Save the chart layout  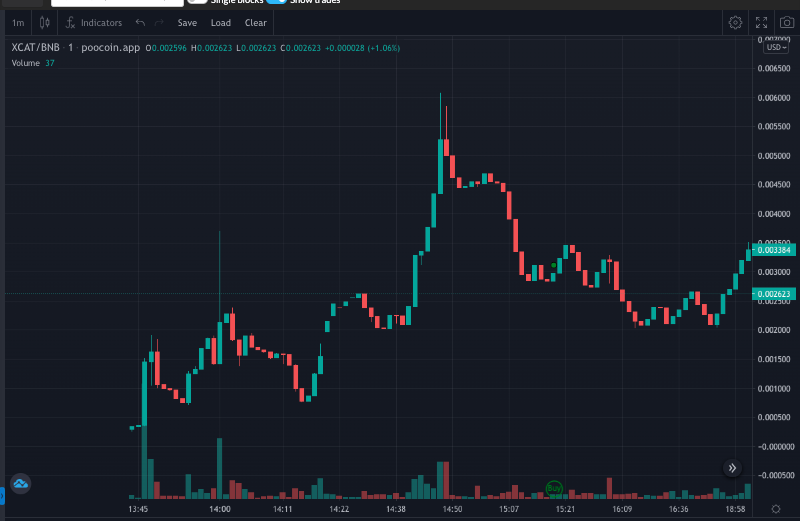pyautogui.click(x=187, y=23)
